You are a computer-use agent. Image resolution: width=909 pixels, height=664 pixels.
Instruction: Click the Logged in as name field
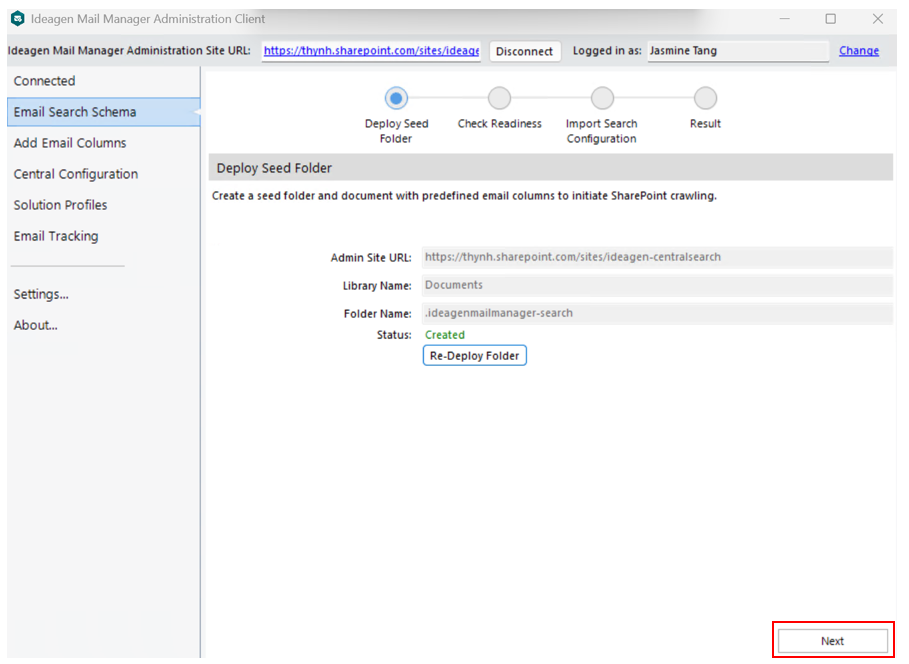[x=737, y=51]
